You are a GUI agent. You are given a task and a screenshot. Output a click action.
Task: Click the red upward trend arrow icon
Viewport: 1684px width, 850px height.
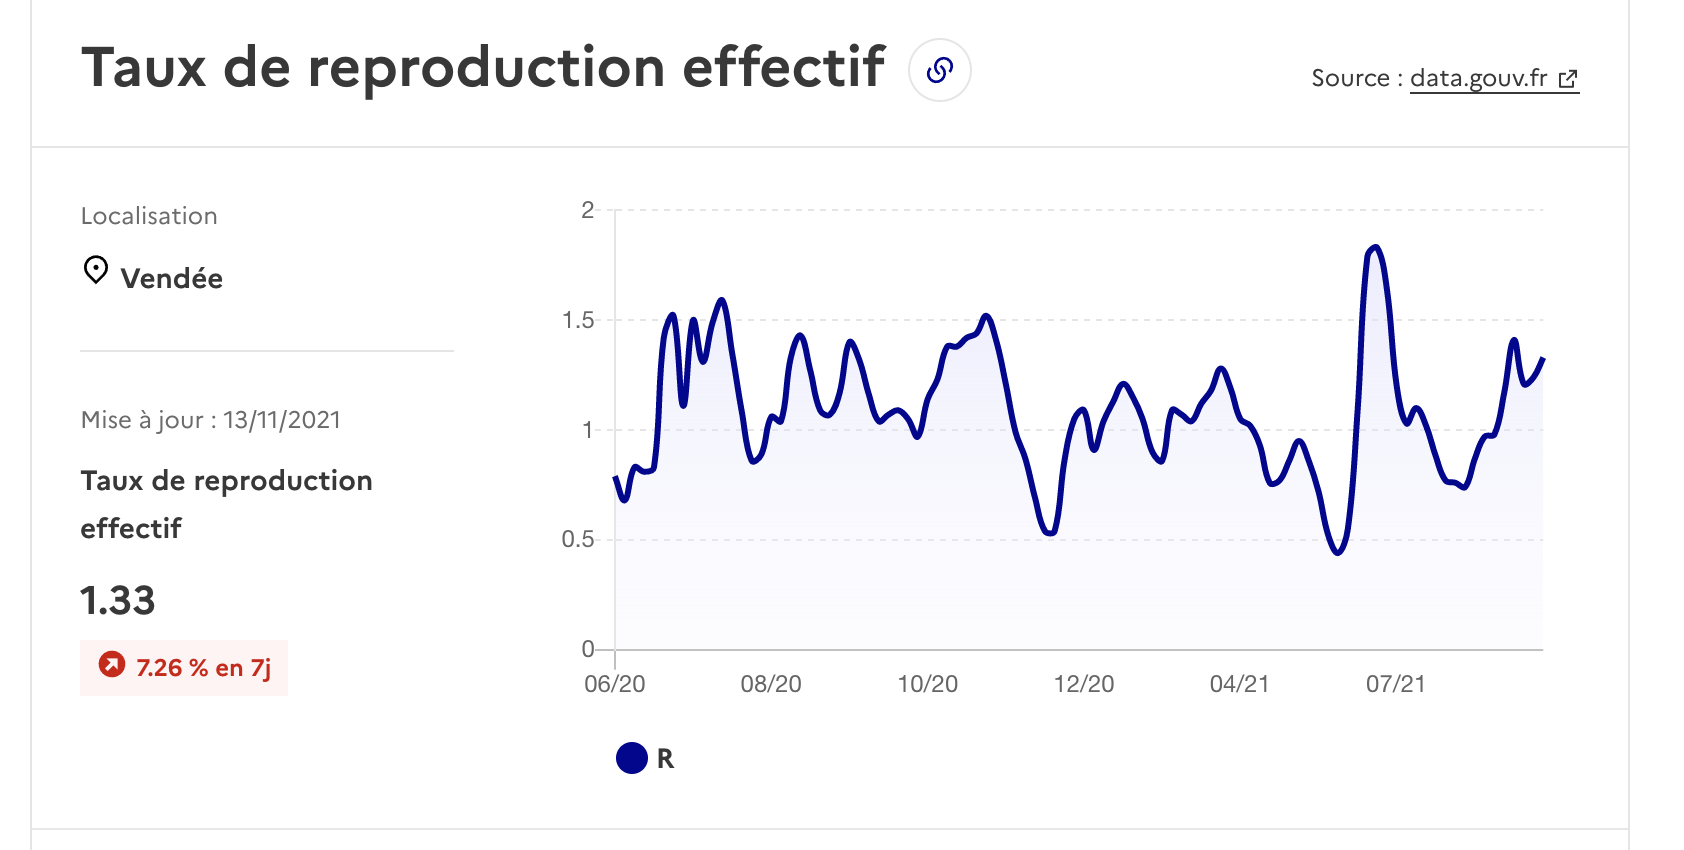pyautogui.click(x=112, y=665)
